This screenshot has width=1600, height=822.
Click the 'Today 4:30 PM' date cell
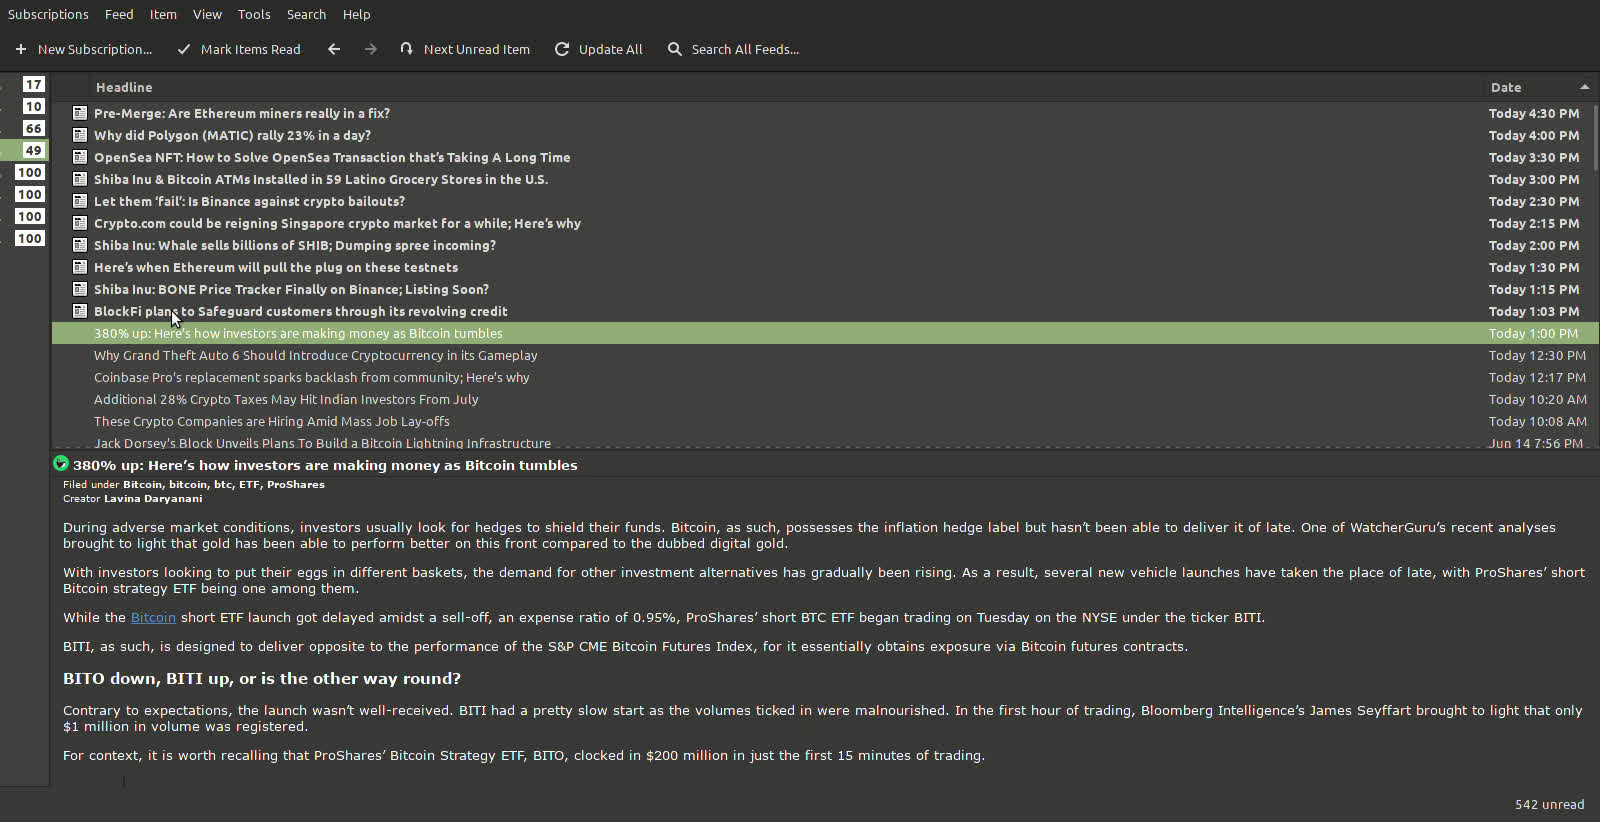1534,113
